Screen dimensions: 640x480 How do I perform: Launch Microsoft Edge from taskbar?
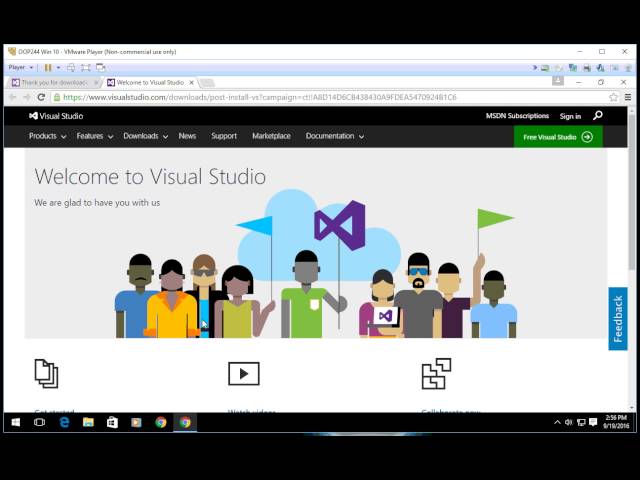click(x=64, y=422)
